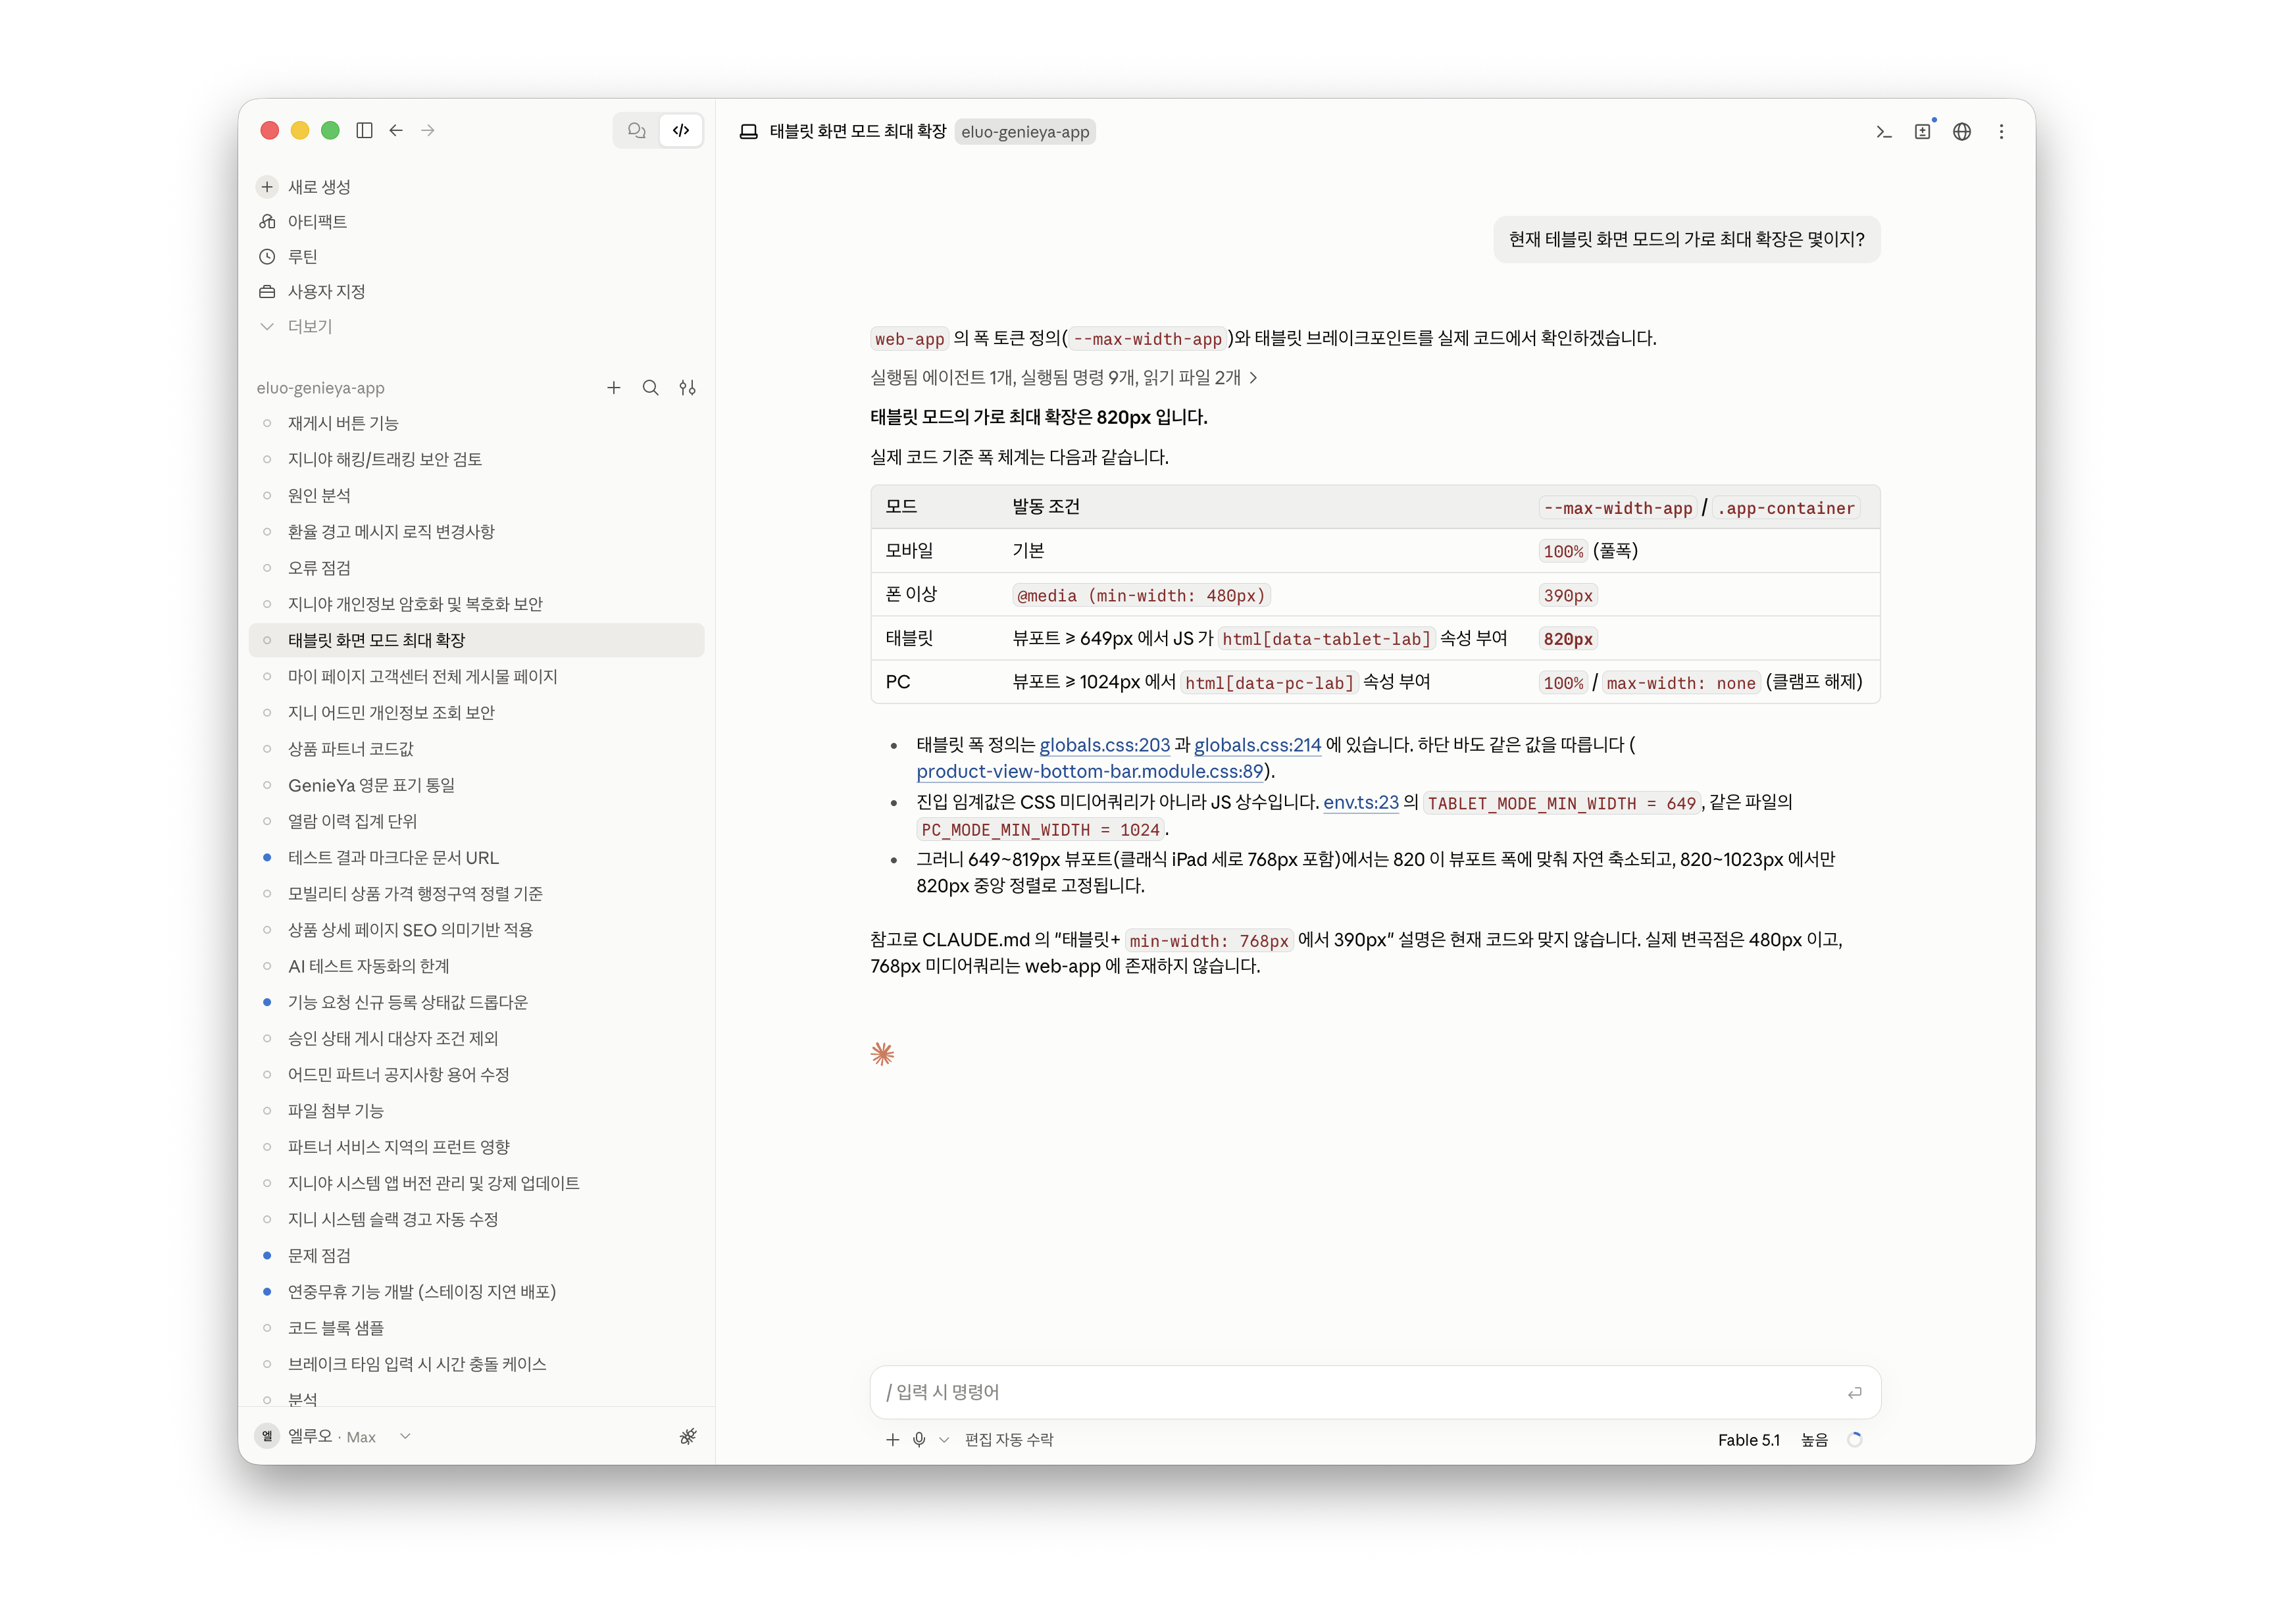Open the env.ts:23 link
2270x1624 pixels.
(x=1361, y=802)
